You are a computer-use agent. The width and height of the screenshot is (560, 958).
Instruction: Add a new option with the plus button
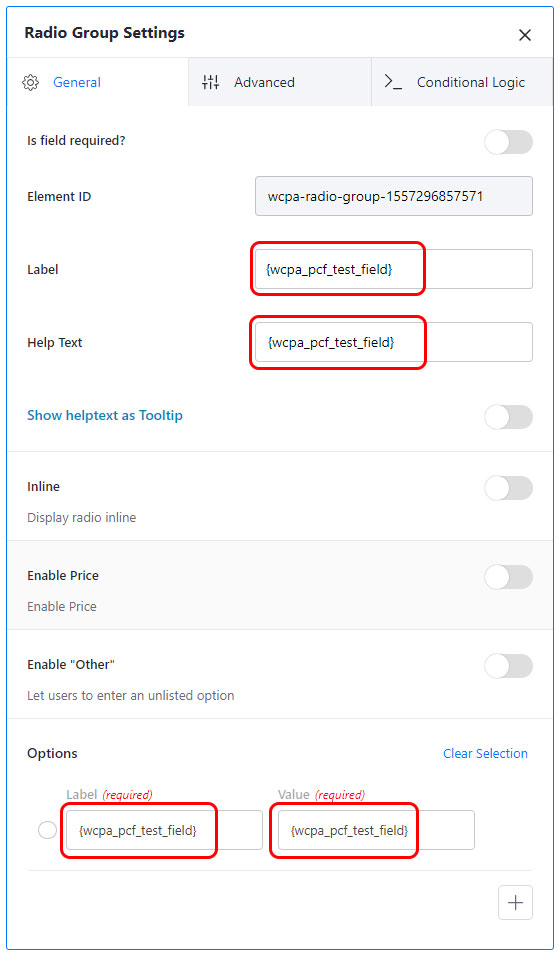tap(515, 902)
